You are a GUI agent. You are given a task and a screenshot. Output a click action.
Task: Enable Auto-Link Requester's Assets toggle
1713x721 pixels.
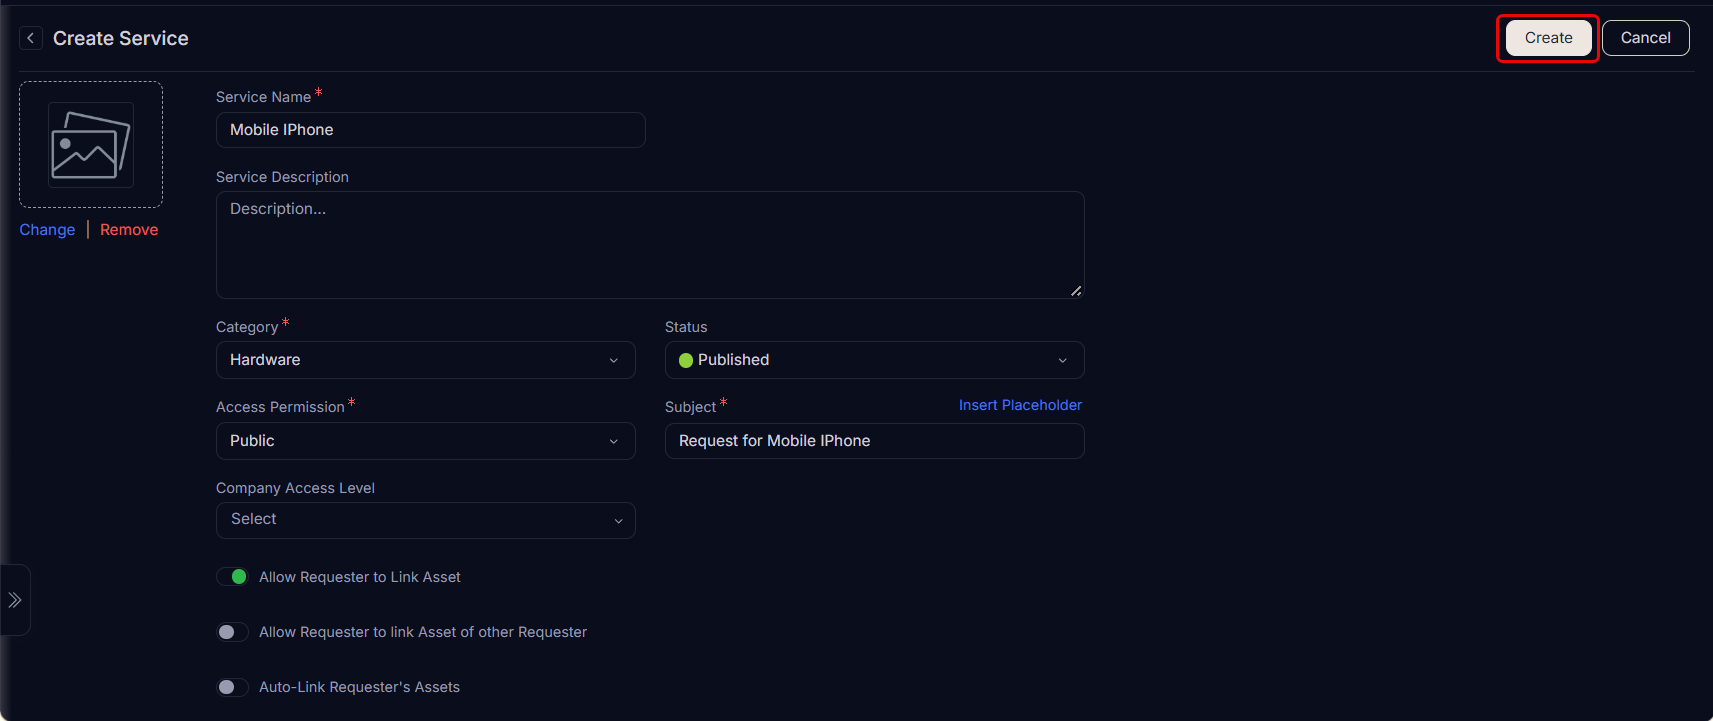[x=233, y=687]
